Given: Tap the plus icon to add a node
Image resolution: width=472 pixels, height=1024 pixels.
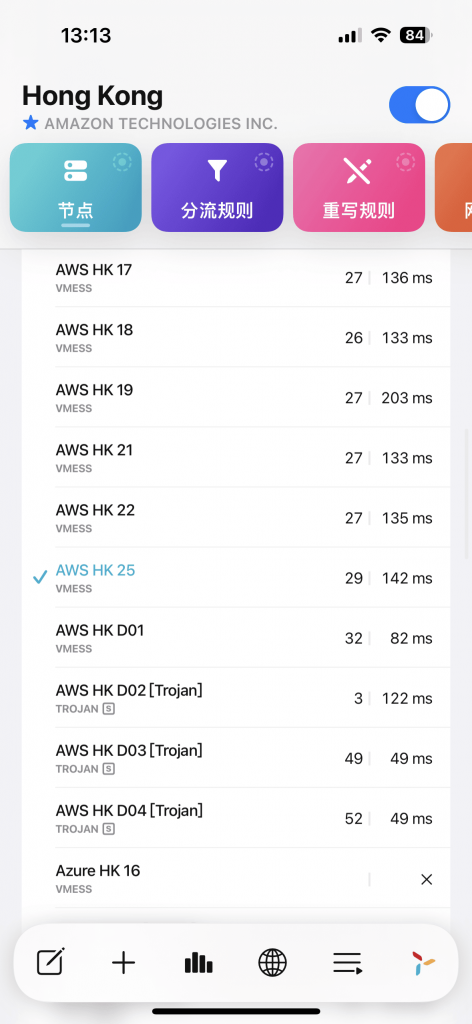Looking at the screenshot, I should click(x=123, y=963).
